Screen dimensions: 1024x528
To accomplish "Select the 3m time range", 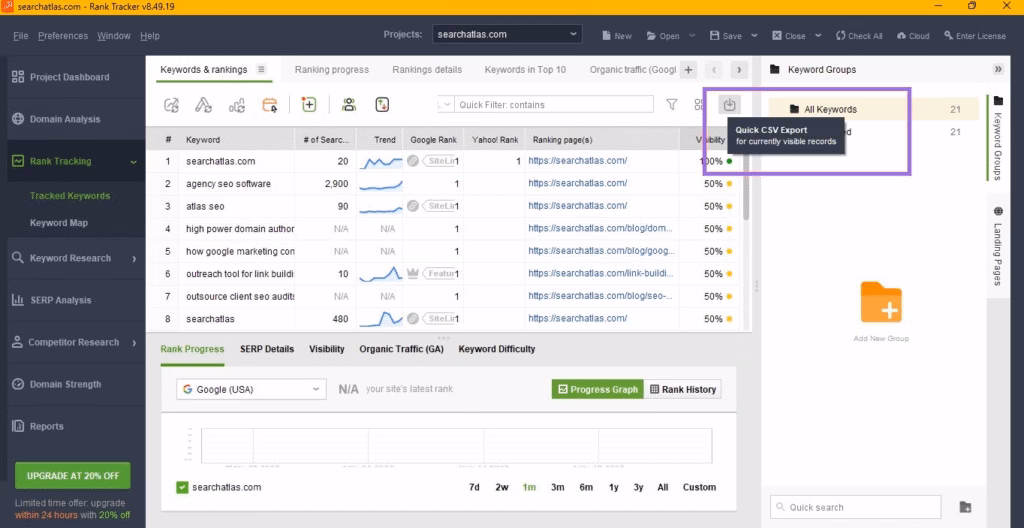I will click(x=558, y=487).
